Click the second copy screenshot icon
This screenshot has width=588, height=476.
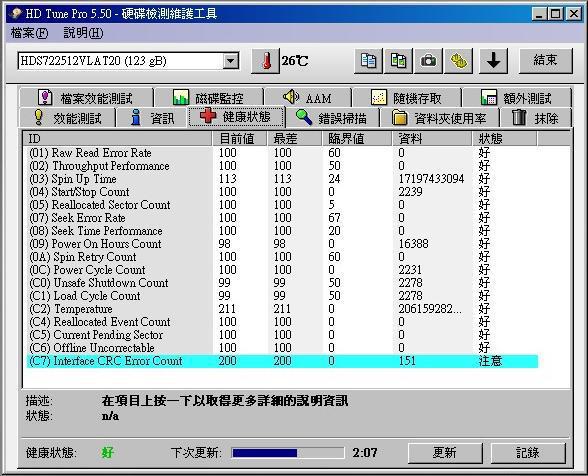pos(398,61)
